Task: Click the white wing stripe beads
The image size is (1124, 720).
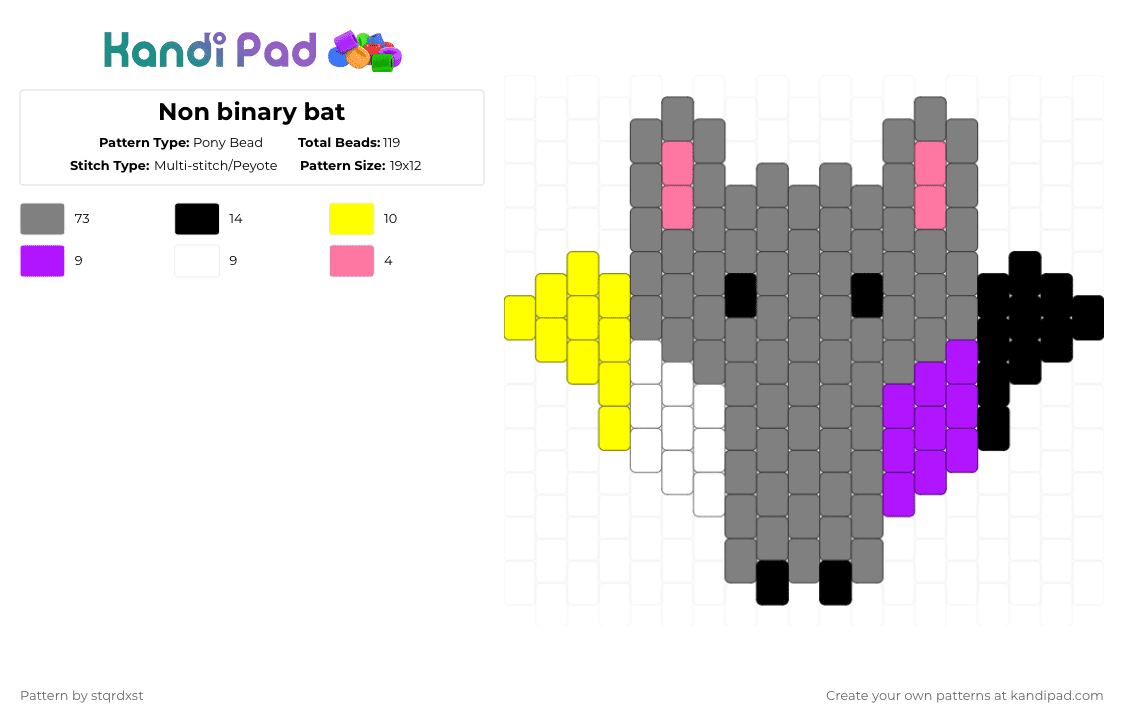Action: click(677, 428)
